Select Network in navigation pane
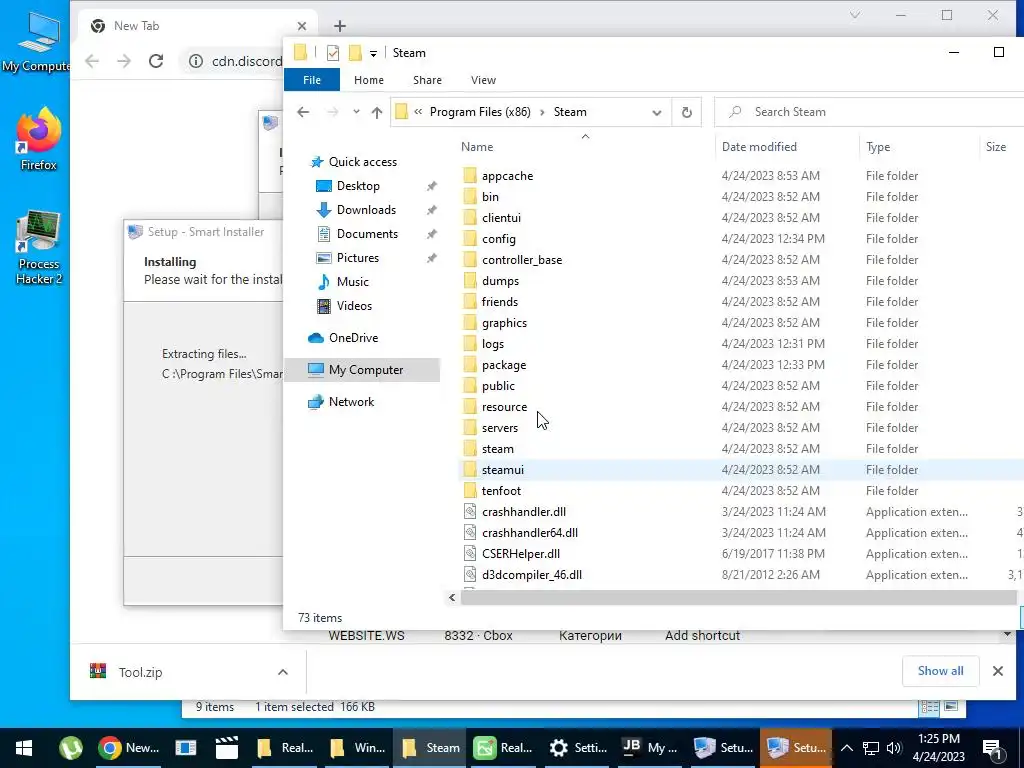 point(351,402)
